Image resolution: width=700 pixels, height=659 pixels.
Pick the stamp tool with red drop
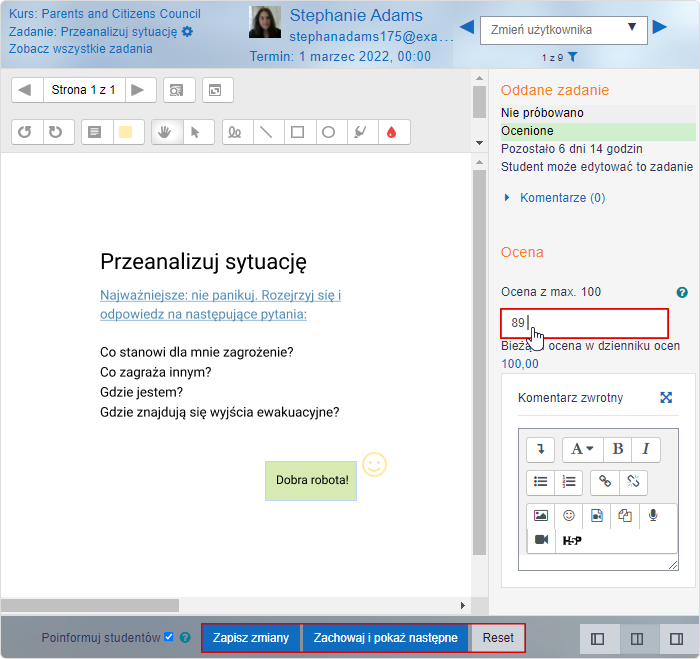390,132
